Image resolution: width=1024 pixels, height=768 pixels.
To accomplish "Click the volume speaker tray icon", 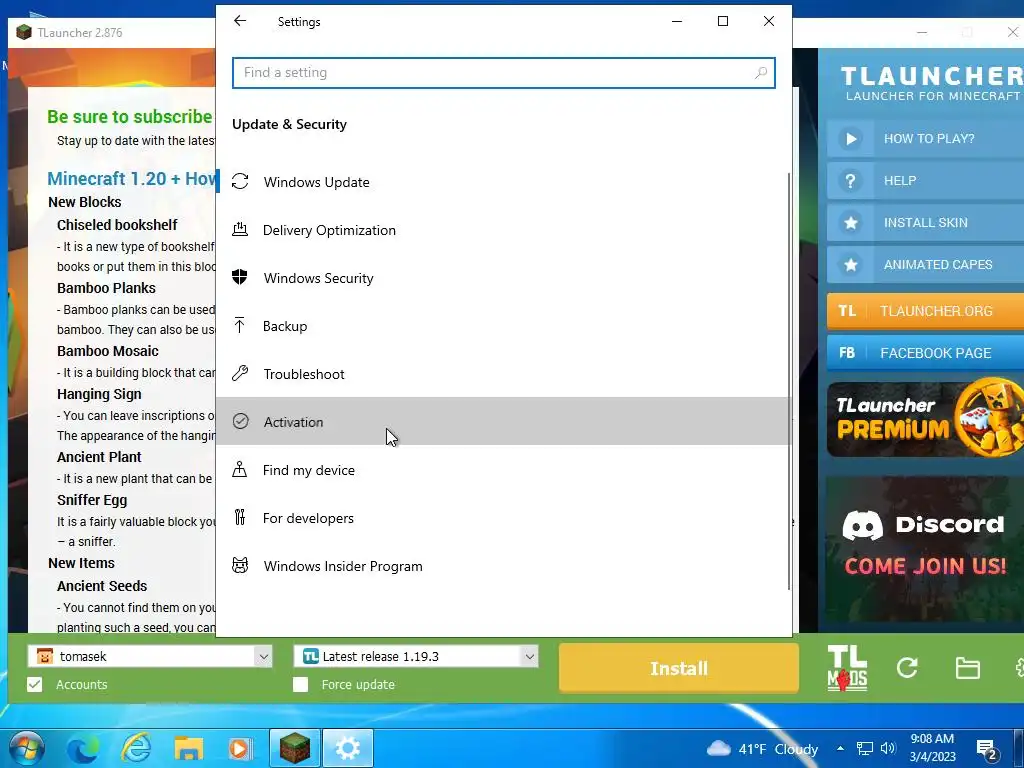I will click(888, 748).
